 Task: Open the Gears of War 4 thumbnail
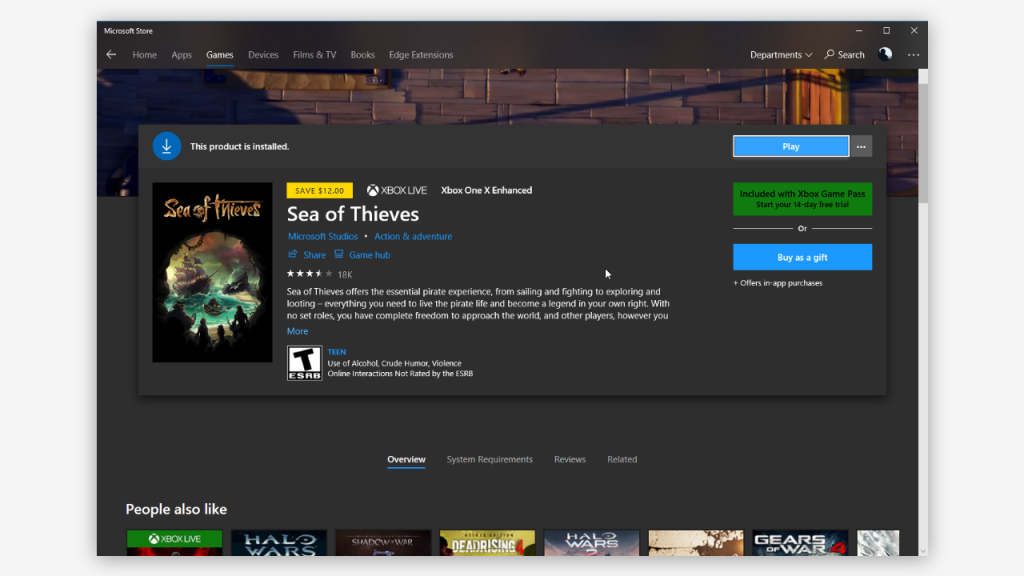[x=800, y=543]
